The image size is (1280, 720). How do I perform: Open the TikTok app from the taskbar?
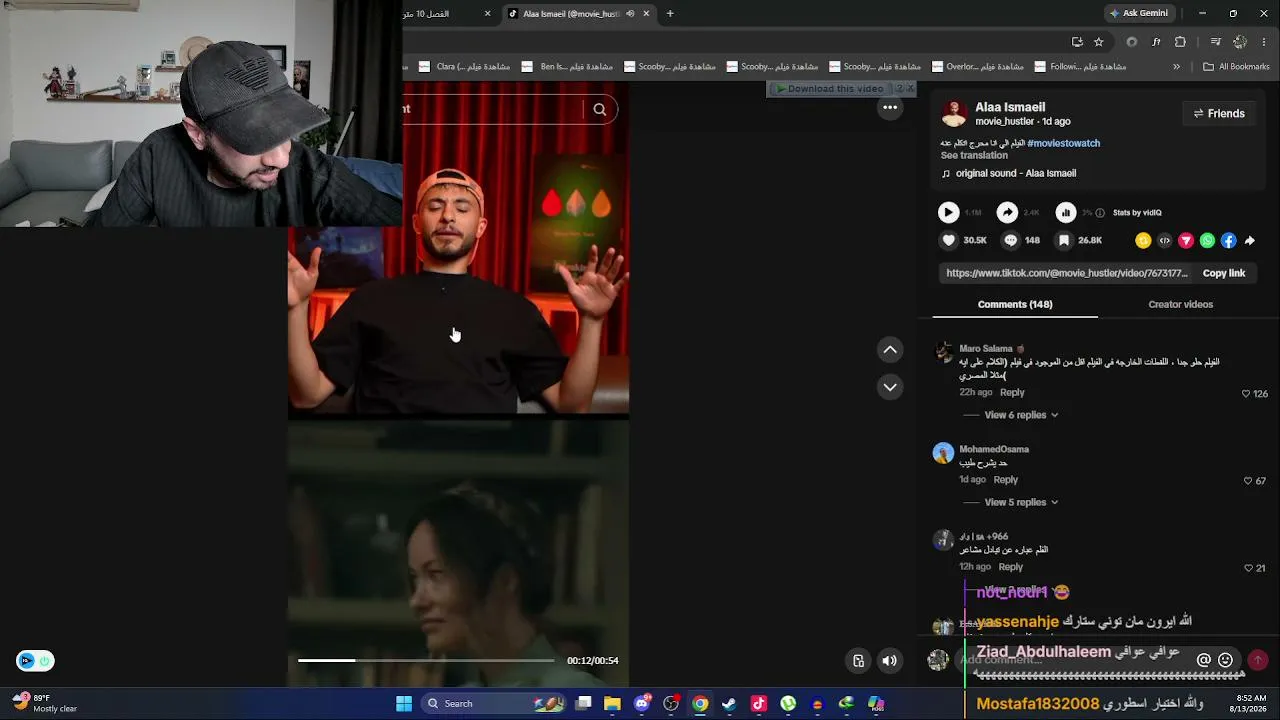pyautogui.click(x=758, y=704)
